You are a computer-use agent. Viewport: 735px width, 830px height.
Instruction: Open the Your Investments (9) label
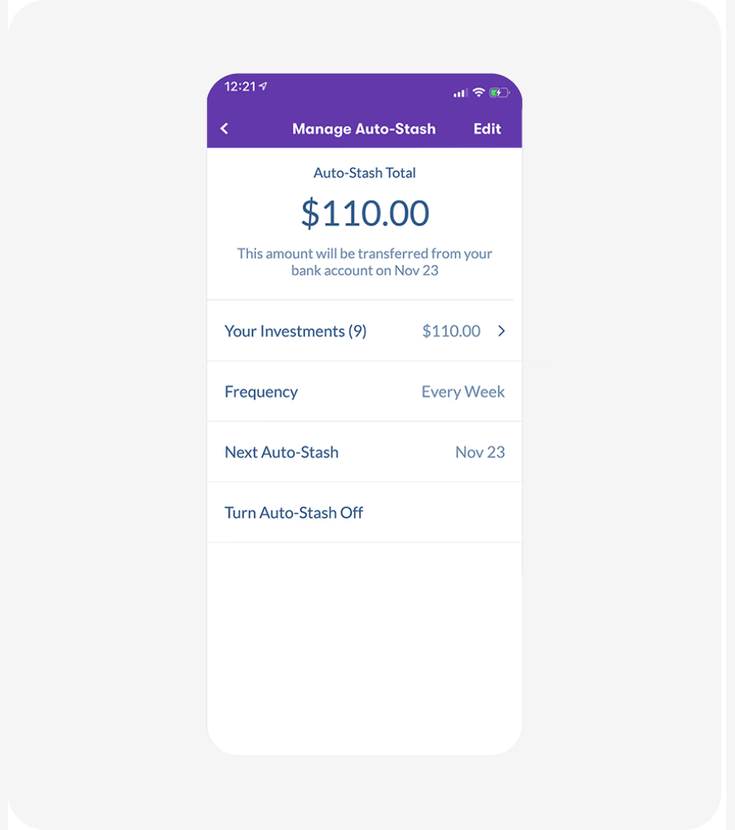(x=295, y=331)
